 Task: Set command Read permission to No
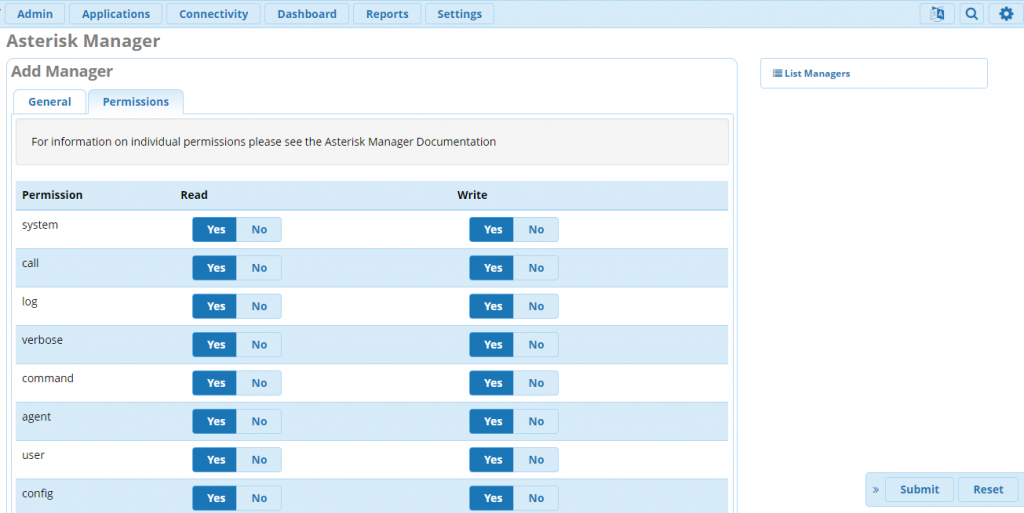tap(259, 383)
